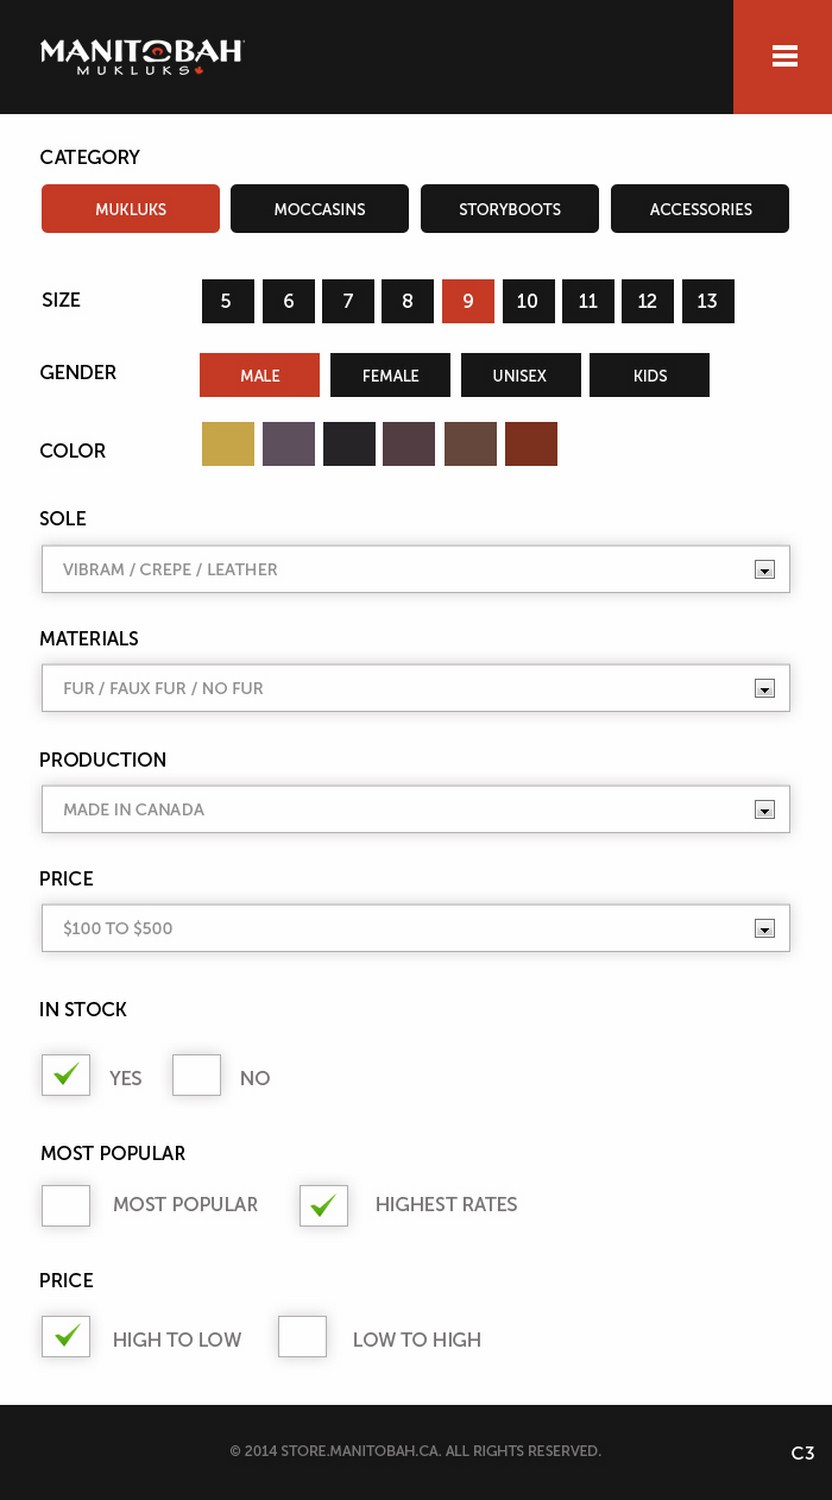Choose the Kids gender option
The height and width of the screenshot is (1500, 832).
649,375
